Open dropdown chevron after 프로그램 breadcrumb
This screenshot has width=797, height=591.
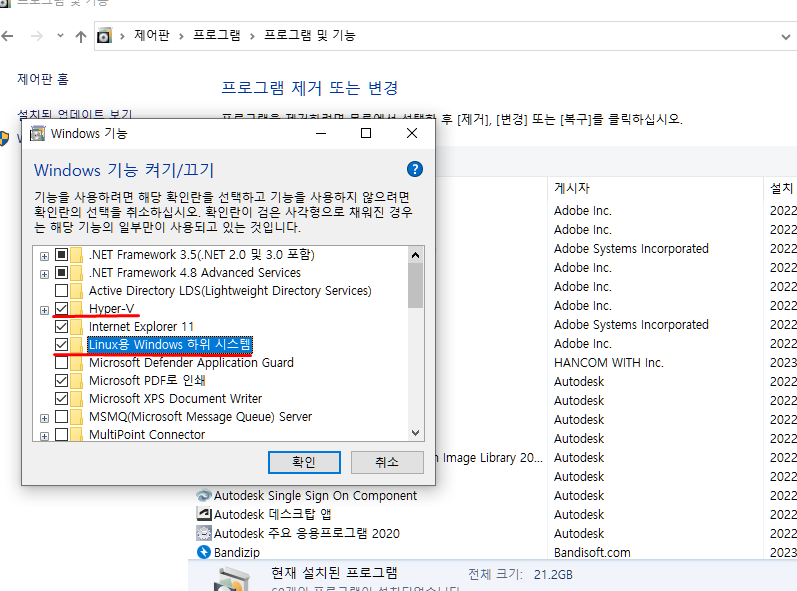pyautogui.click(x=252, y=36)
